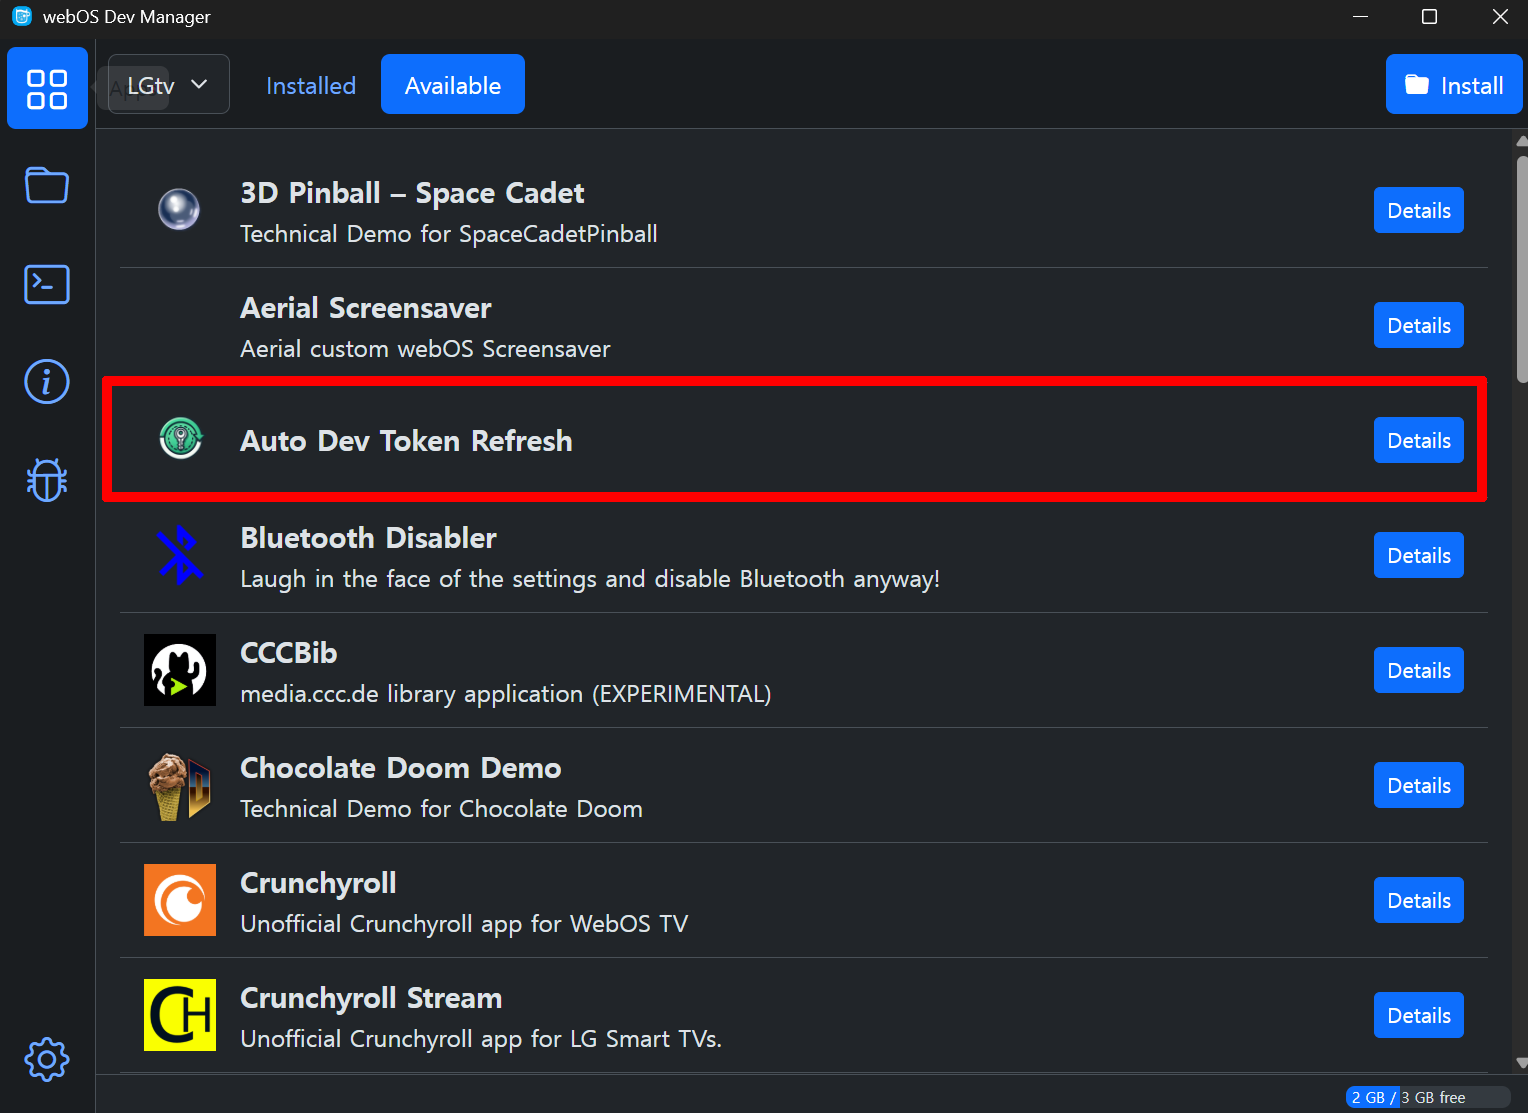
Task: Select the Crunchyroll Stream title
Action: pos(371,998)
